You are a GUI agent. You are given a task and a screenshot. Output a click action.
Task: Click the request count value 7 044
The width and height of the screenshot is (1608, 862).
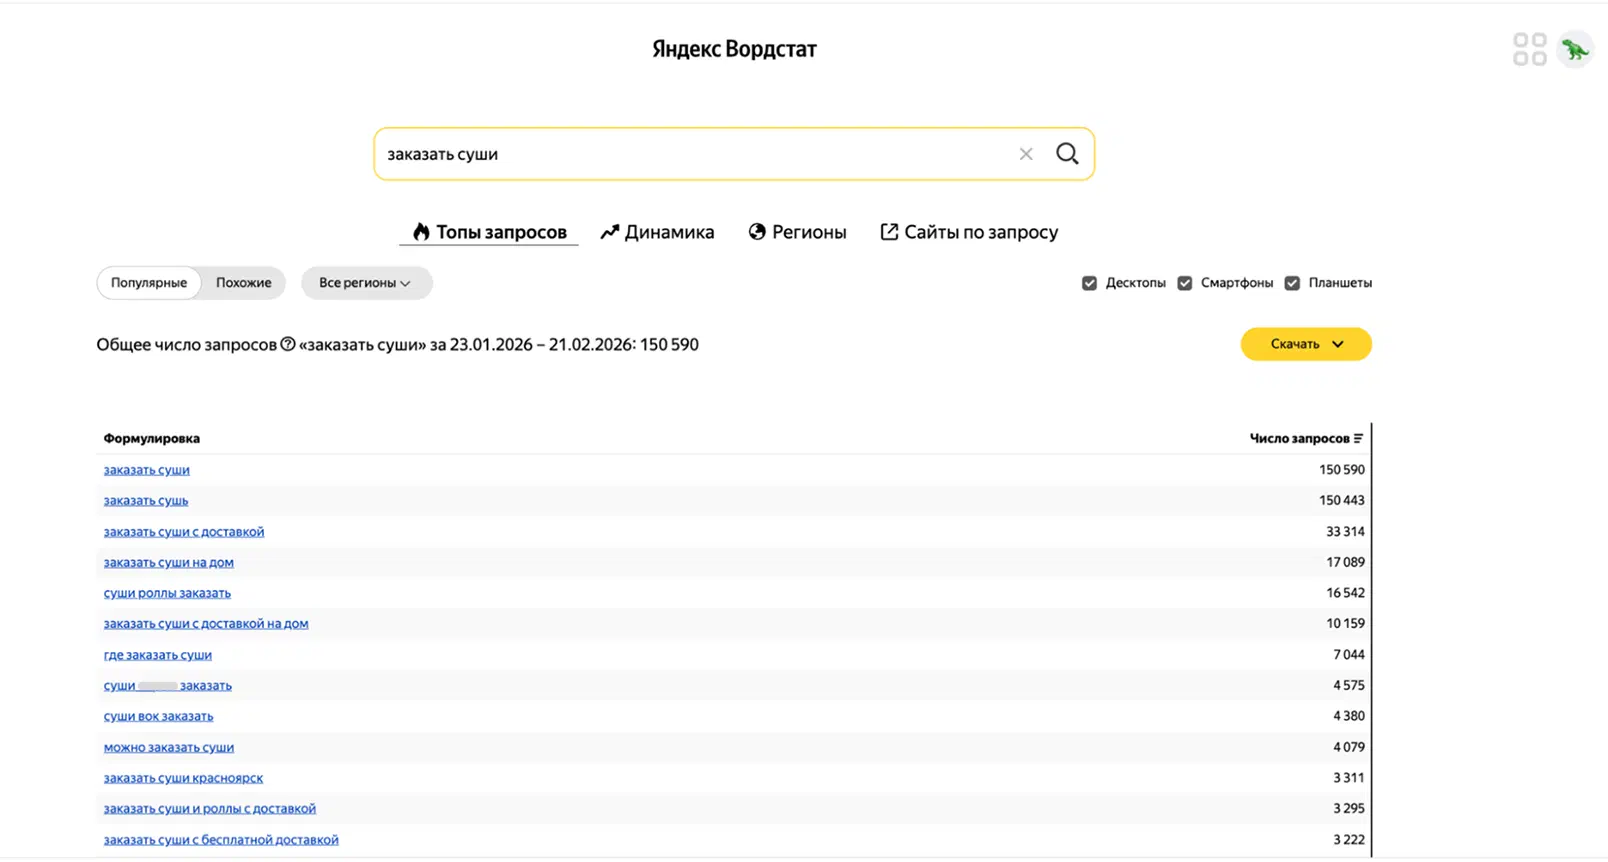click(x=1348, y=655)
